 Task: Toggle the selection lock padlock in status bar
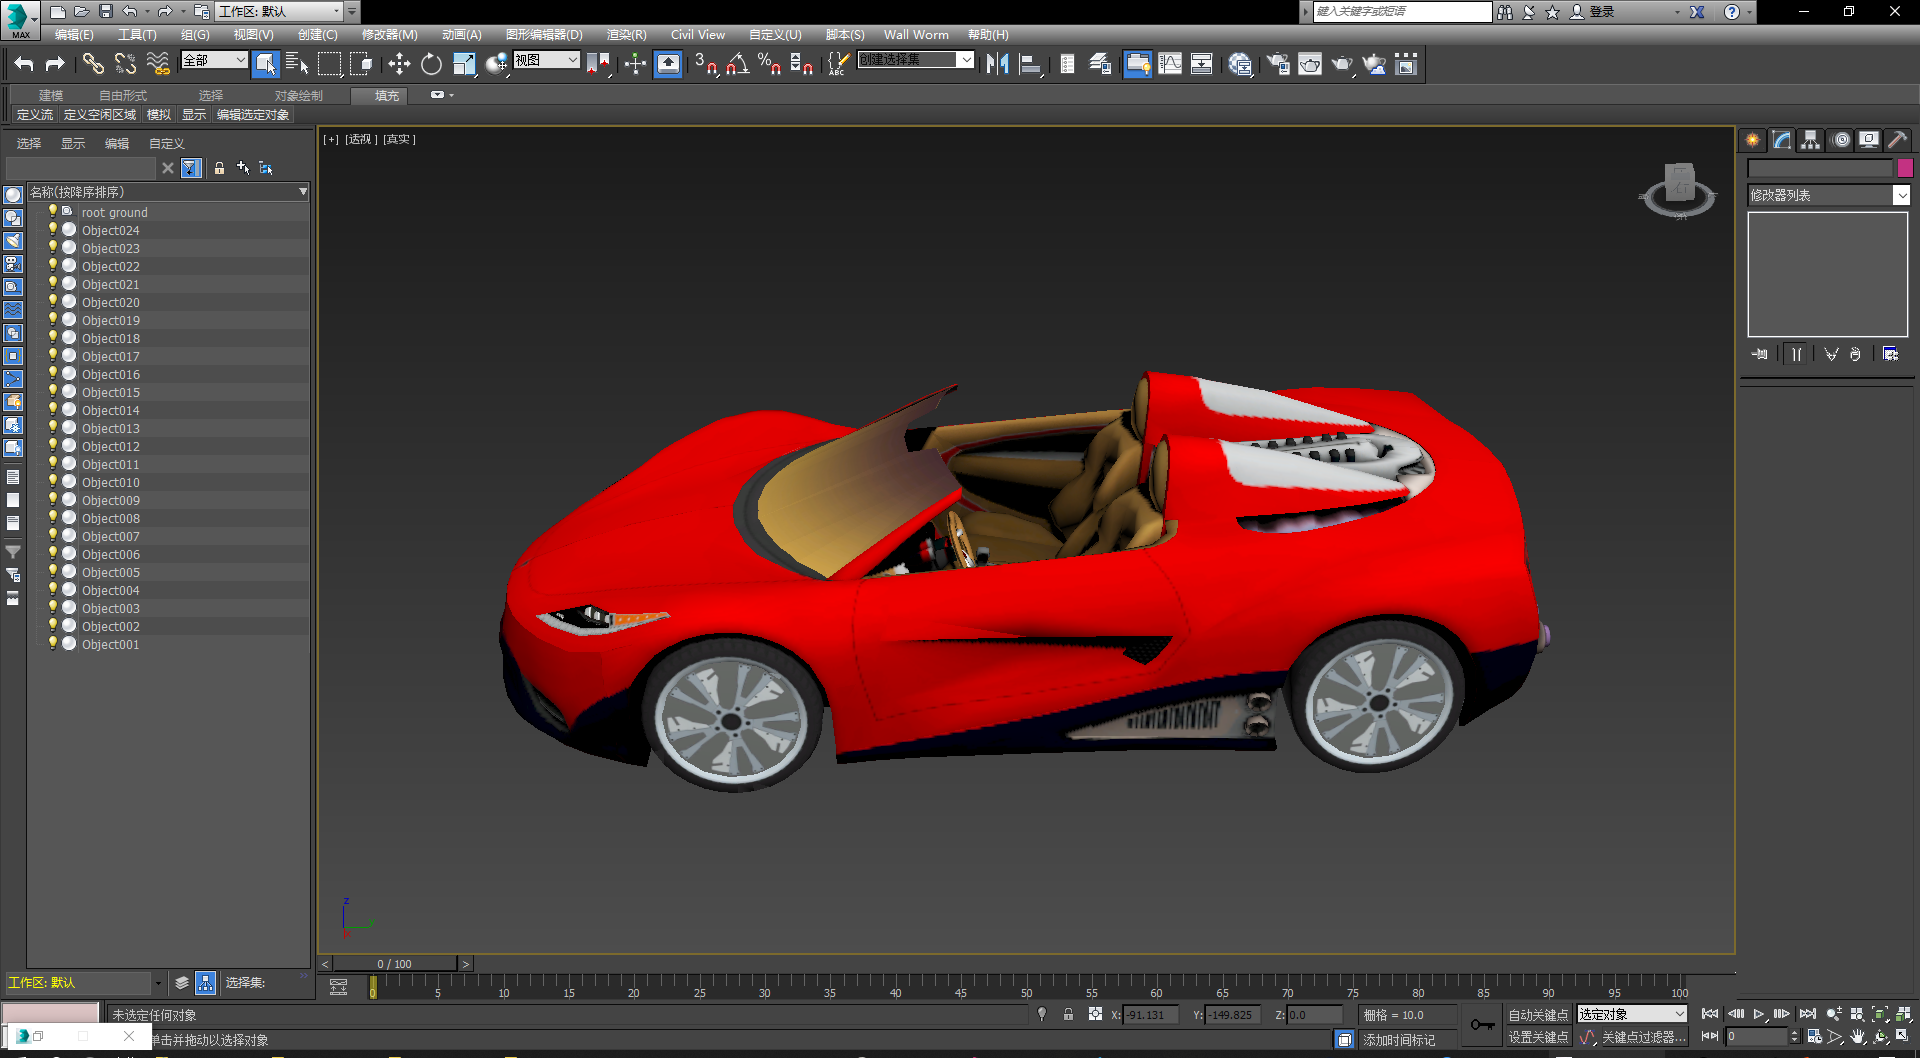(1068, 1014)
